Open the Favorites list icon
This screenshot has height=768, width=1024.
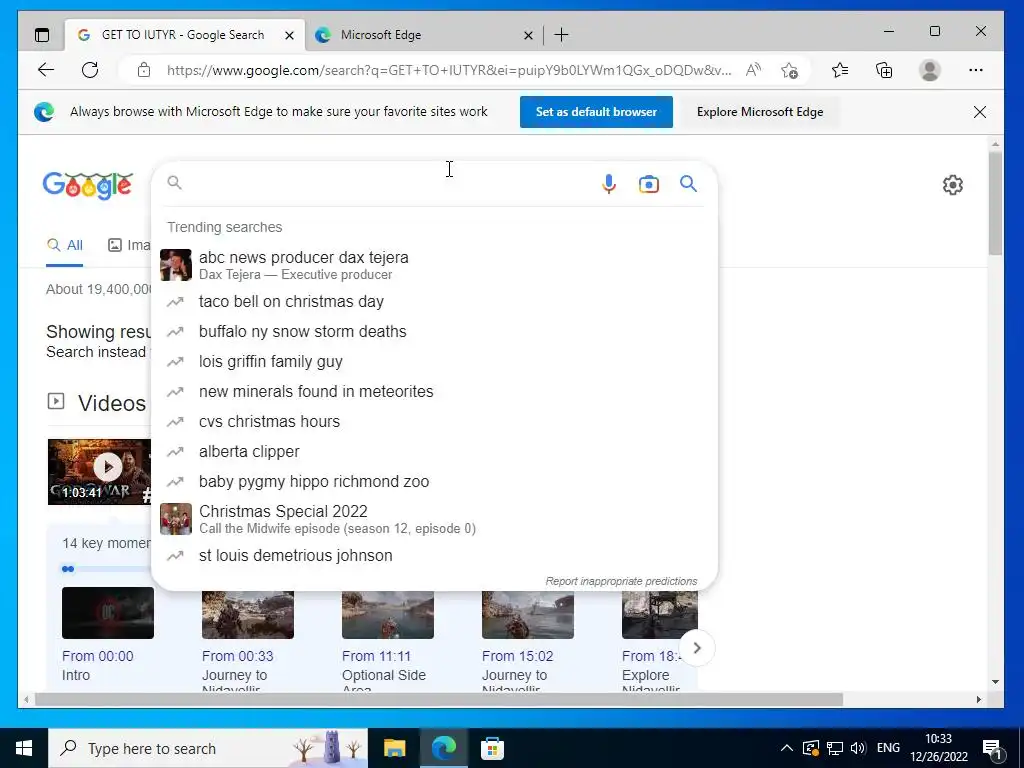pos(840,70)
